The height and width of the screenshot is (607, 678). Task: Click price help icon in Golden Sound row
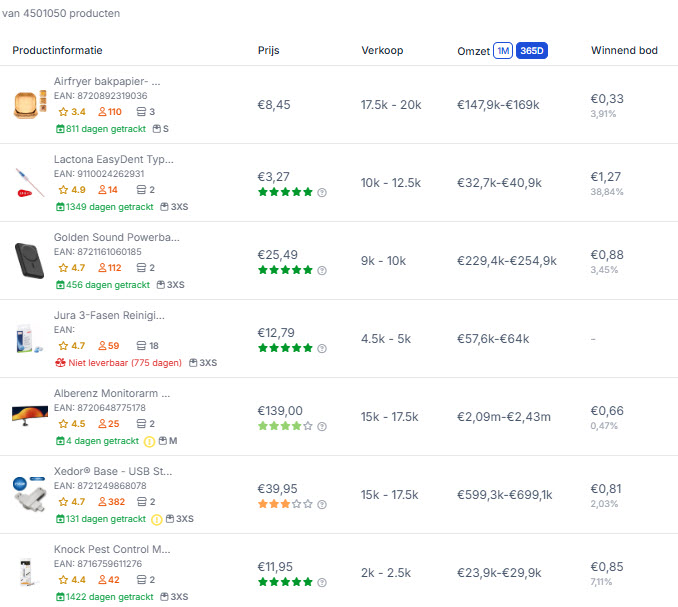[322, 271]
